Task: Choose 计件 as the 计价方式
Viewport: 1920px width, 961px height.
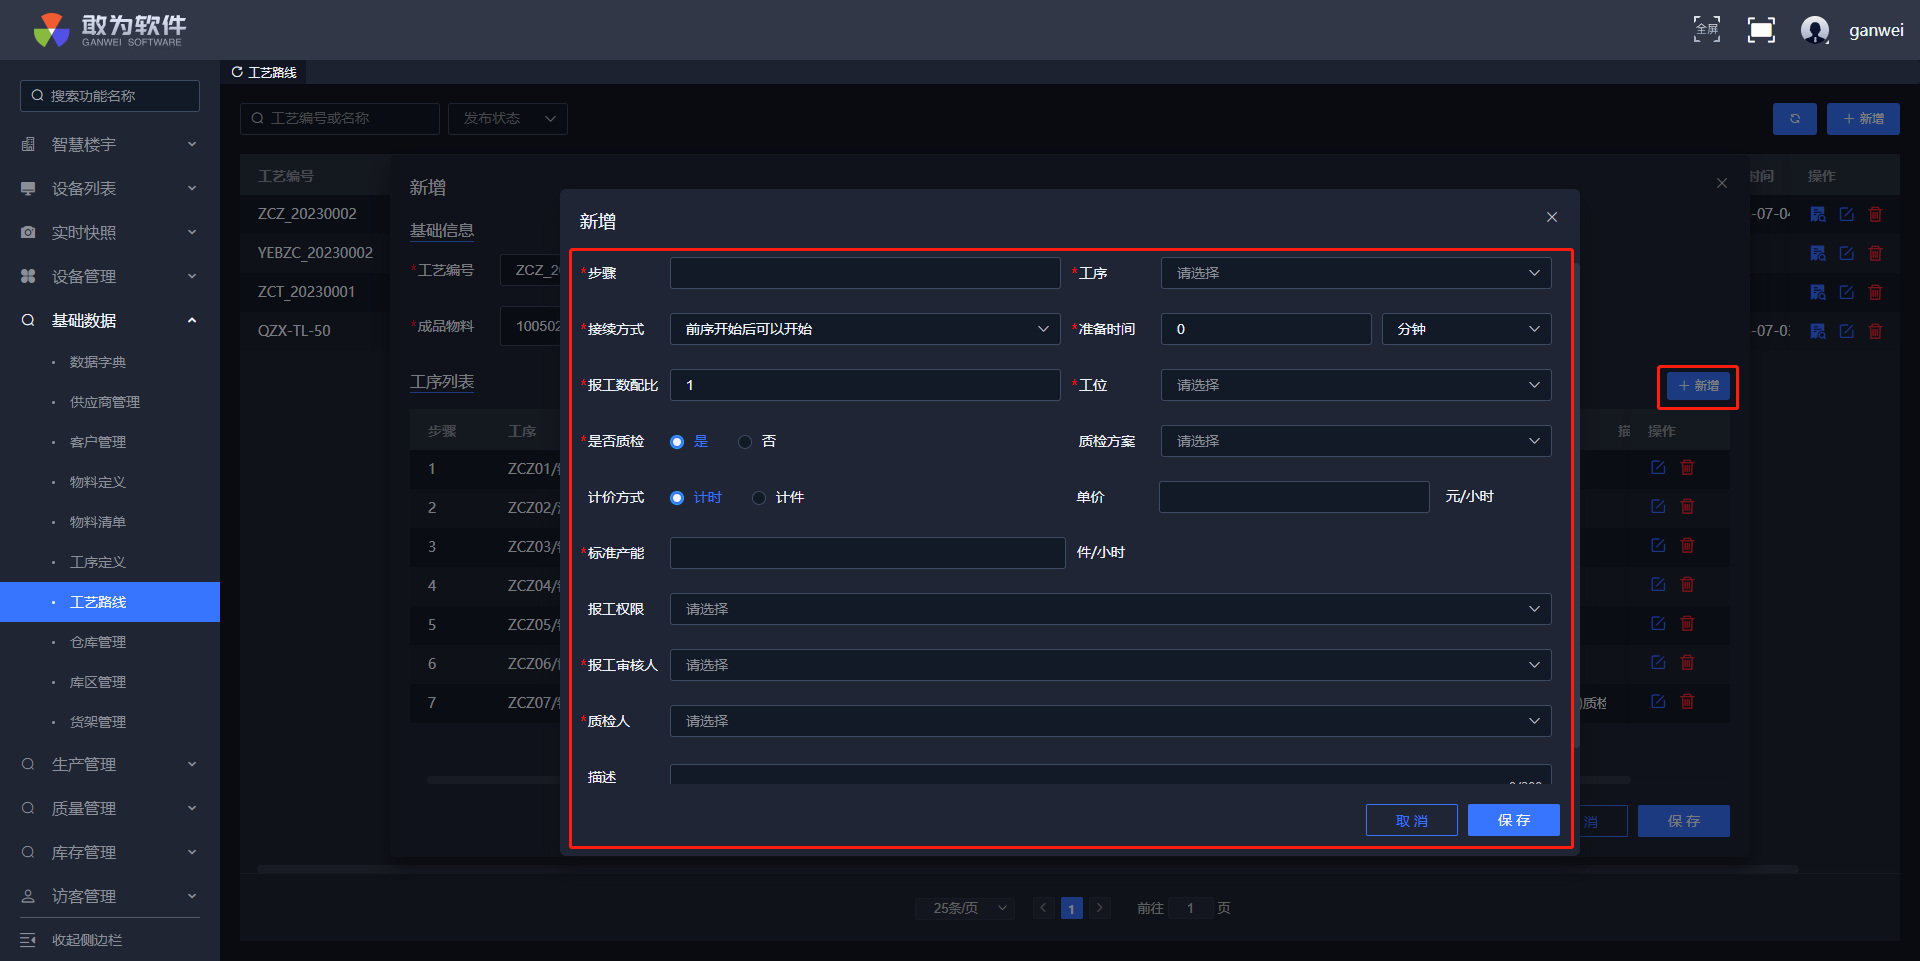Action: (759, 498)
